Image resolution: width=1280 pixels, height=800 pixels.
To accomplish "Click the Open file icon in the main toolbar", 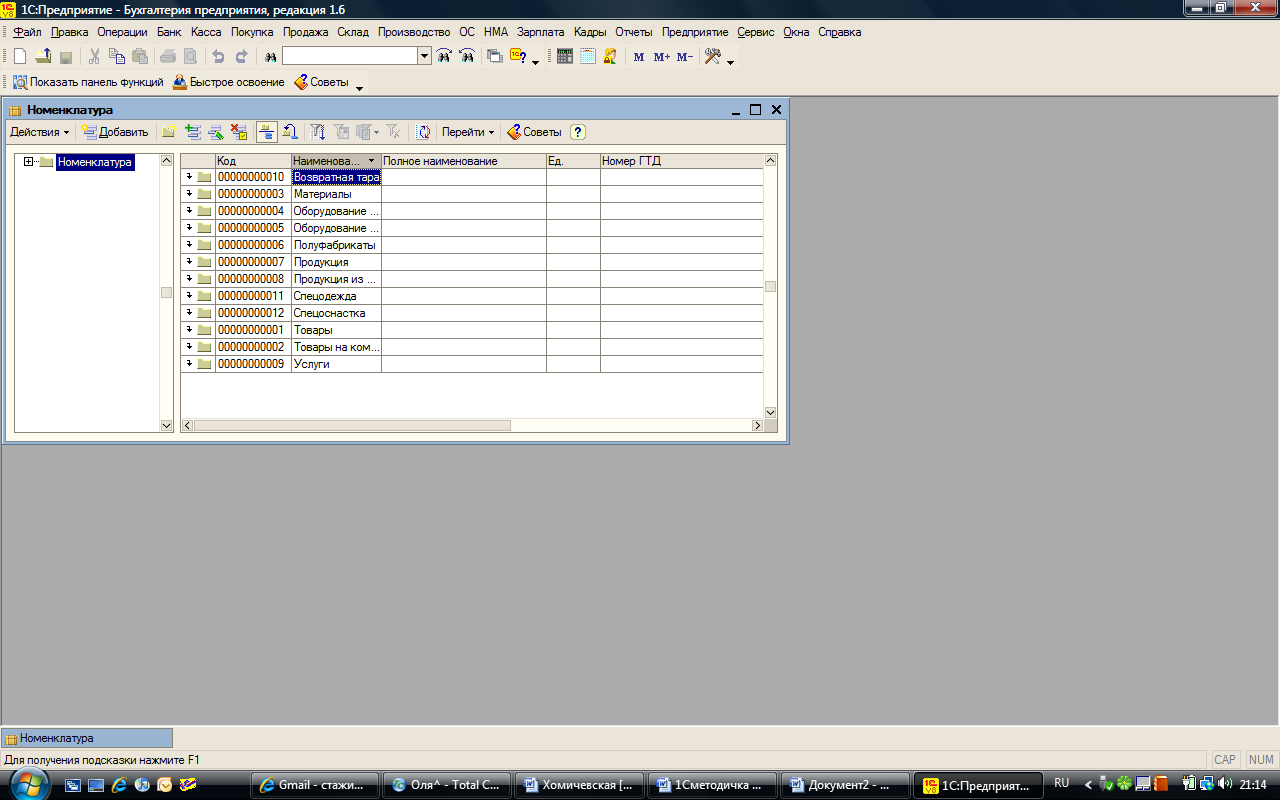I will [43, 56].
